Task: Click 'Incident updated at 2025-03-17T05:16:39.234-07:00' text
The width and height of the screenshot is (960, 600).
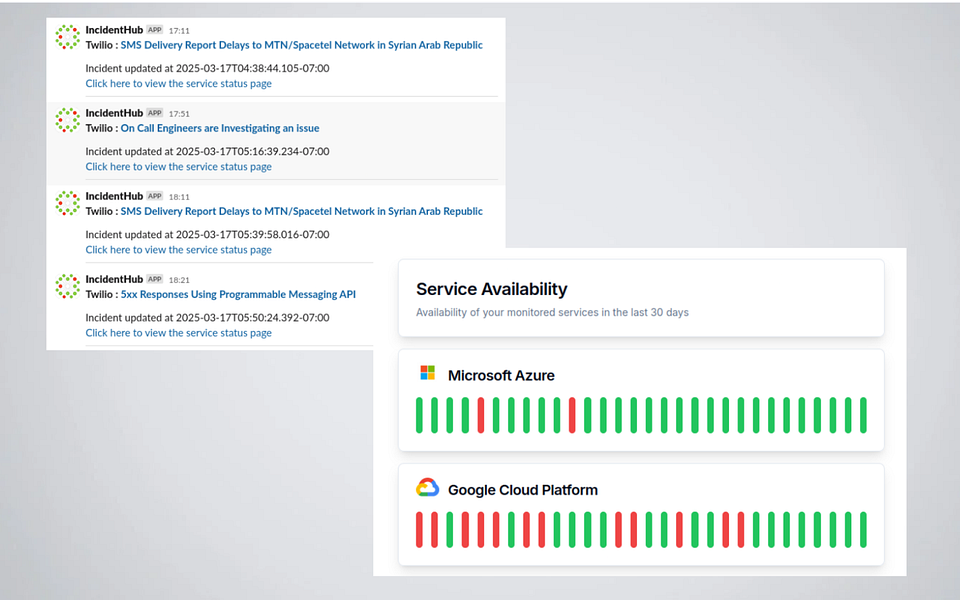Action: 207,151
